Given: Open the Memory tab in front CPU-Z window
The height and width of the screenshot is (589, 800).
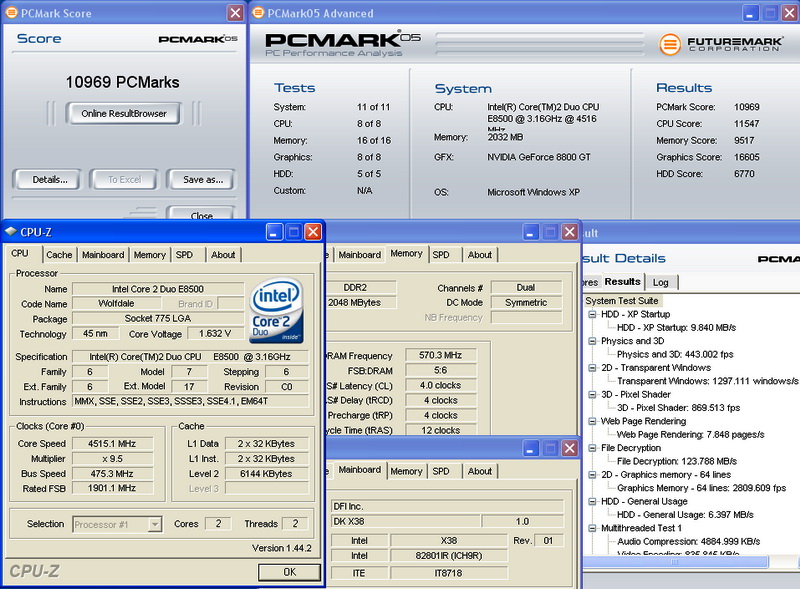Looking at the screenshot, I should [x=149, y=255].
